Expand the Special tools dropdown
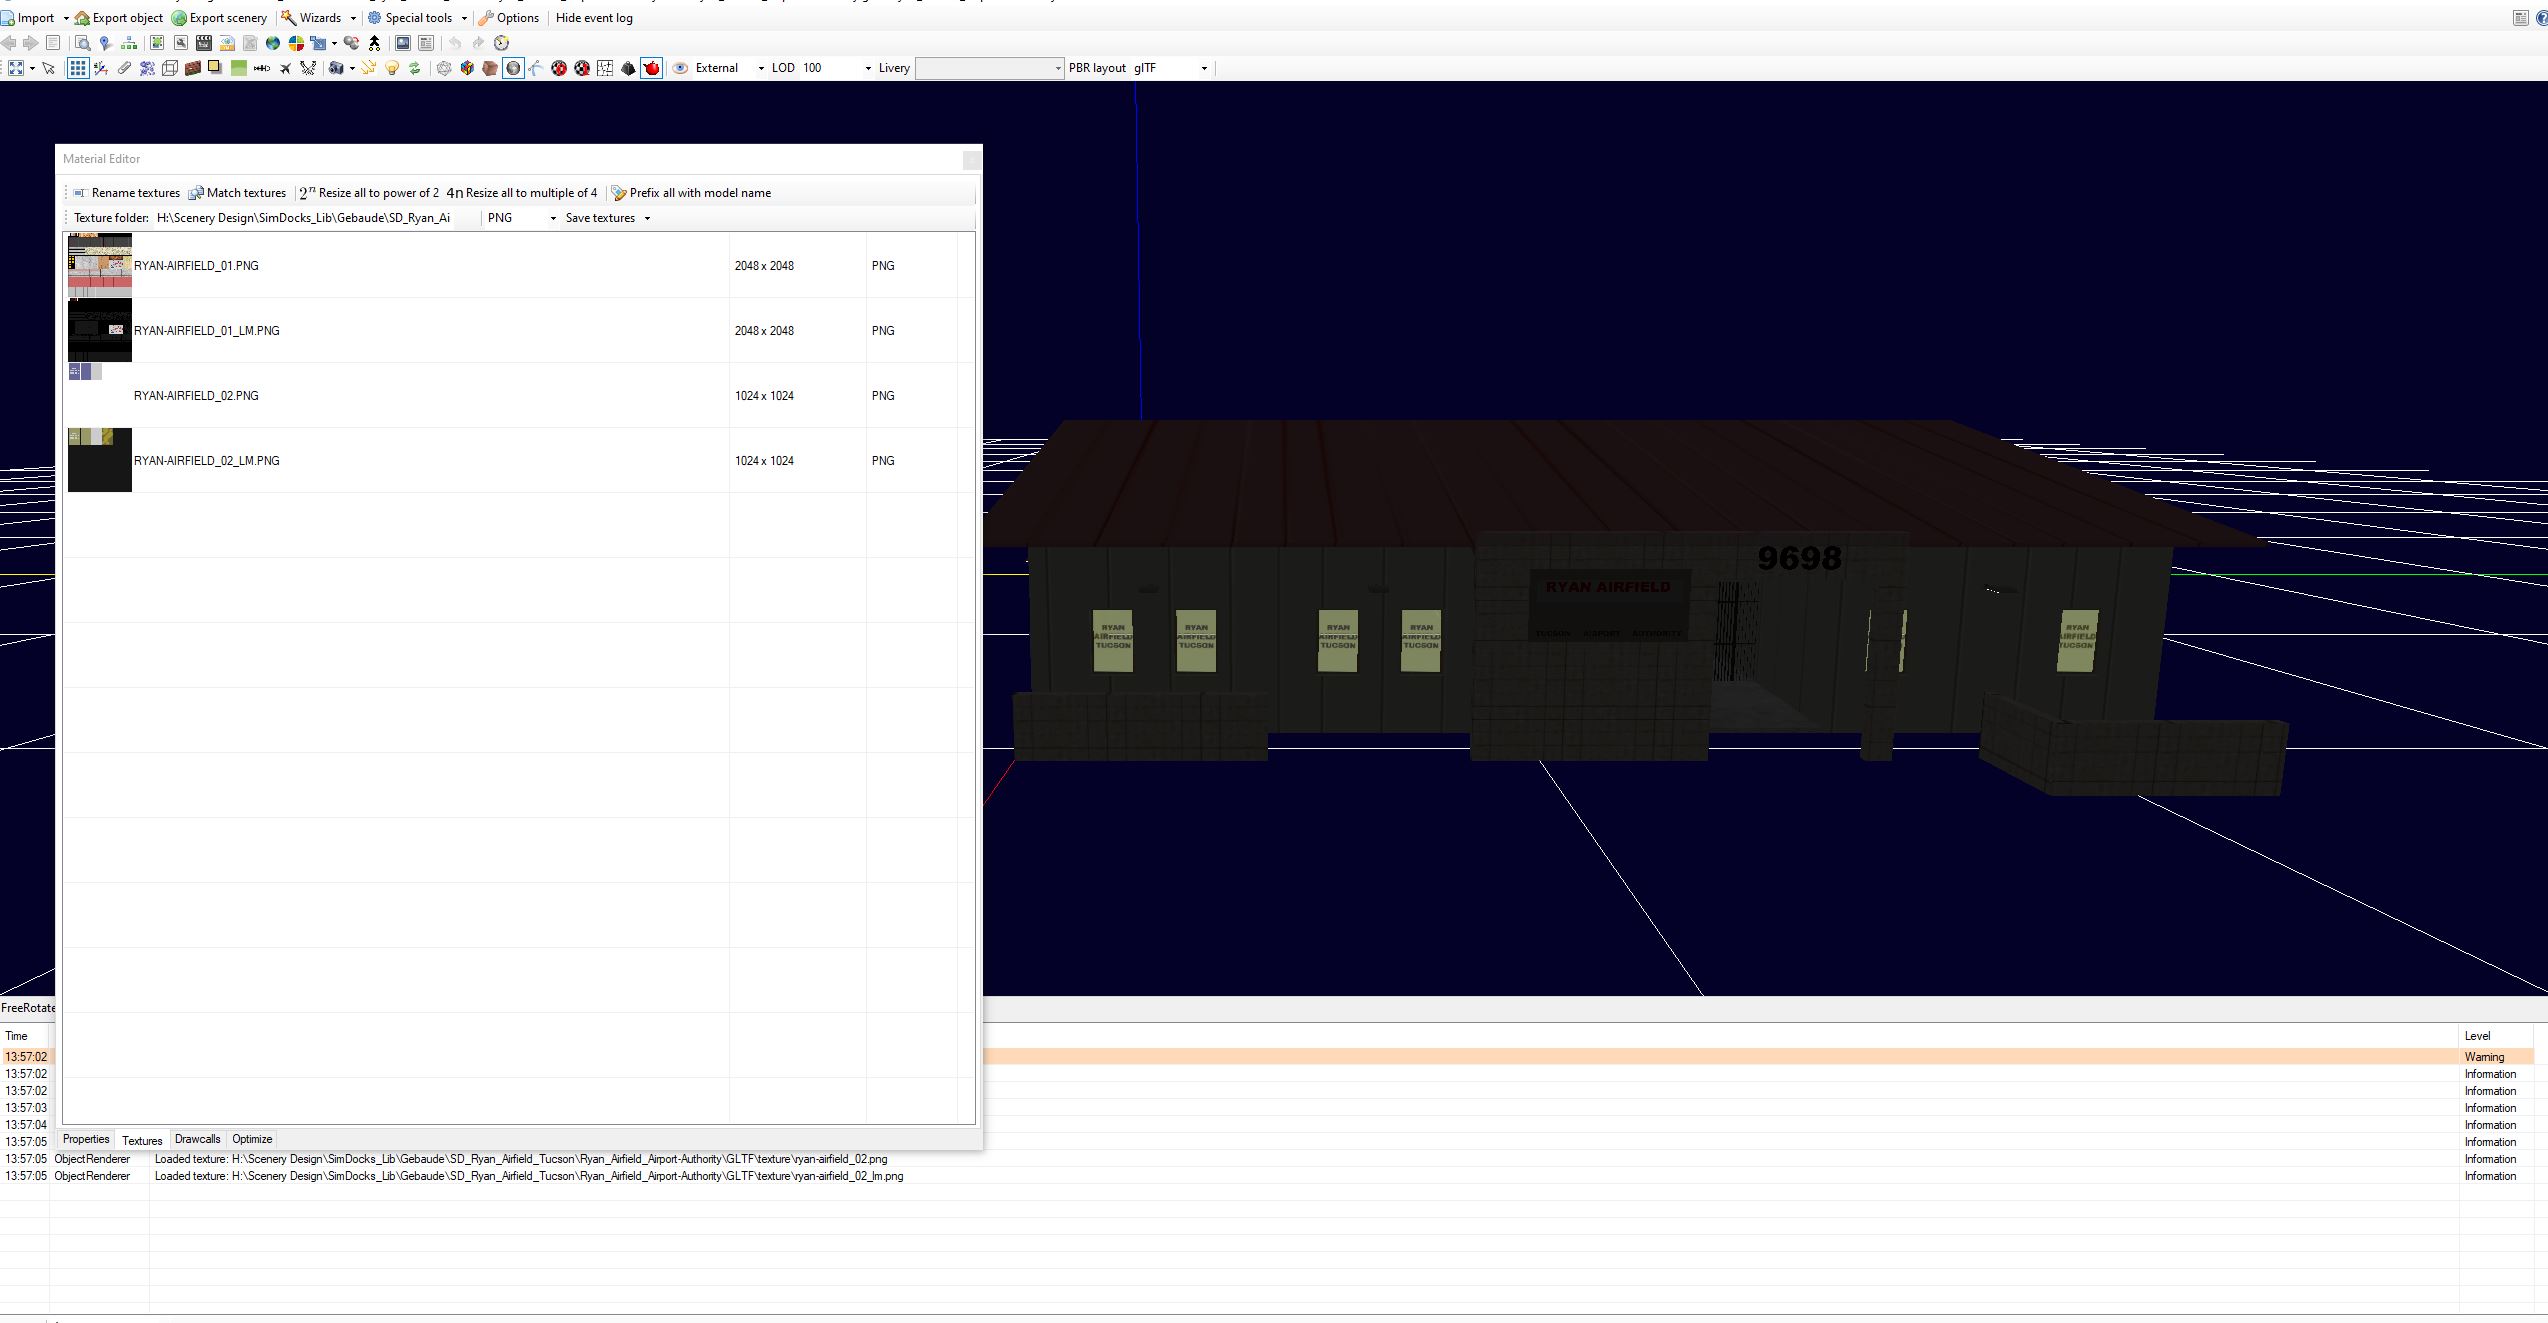Screen dimensions: 2548x1323 [x=464, y=18]
